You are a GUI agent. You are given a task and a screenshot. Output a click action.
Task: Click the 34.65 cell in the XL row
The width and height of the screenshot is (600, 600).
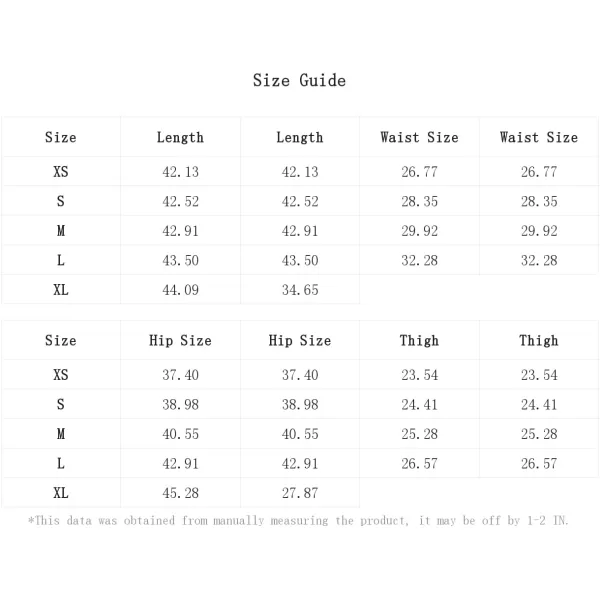point(299,290)
